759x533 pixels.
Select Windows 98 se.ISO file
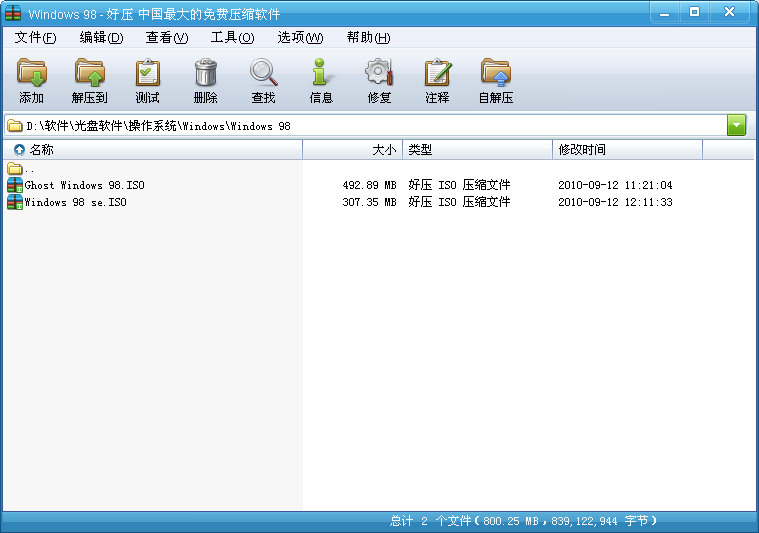coord(75,202)
